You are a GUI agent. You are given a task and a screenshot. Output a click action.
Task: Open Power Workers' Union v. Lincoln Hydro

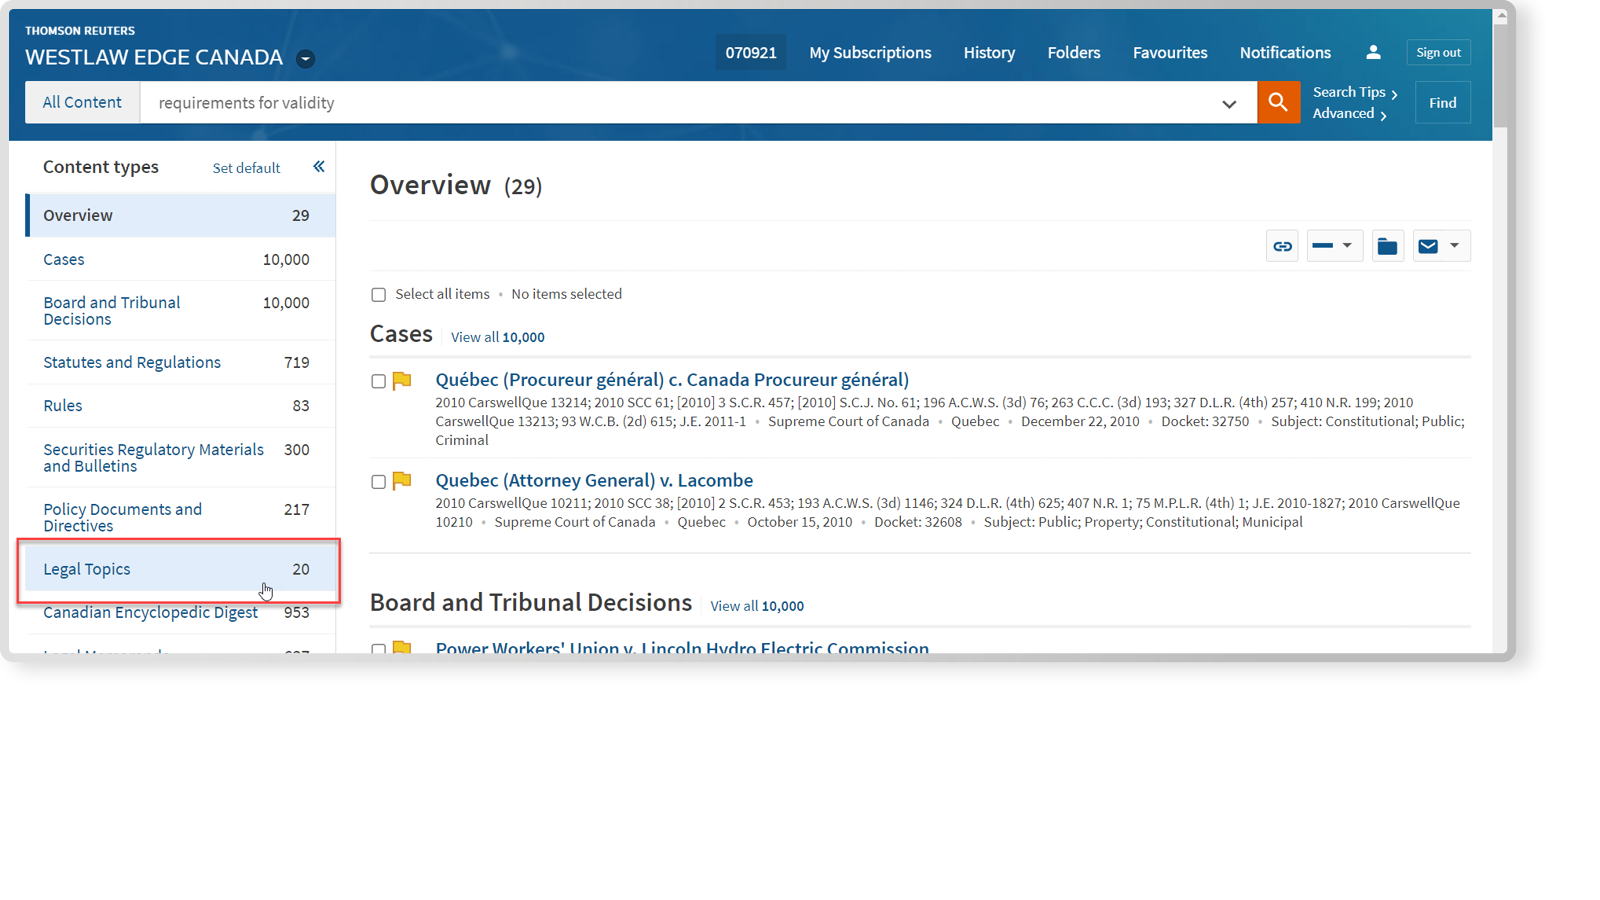pyautogui.click(x=682, y=647)
